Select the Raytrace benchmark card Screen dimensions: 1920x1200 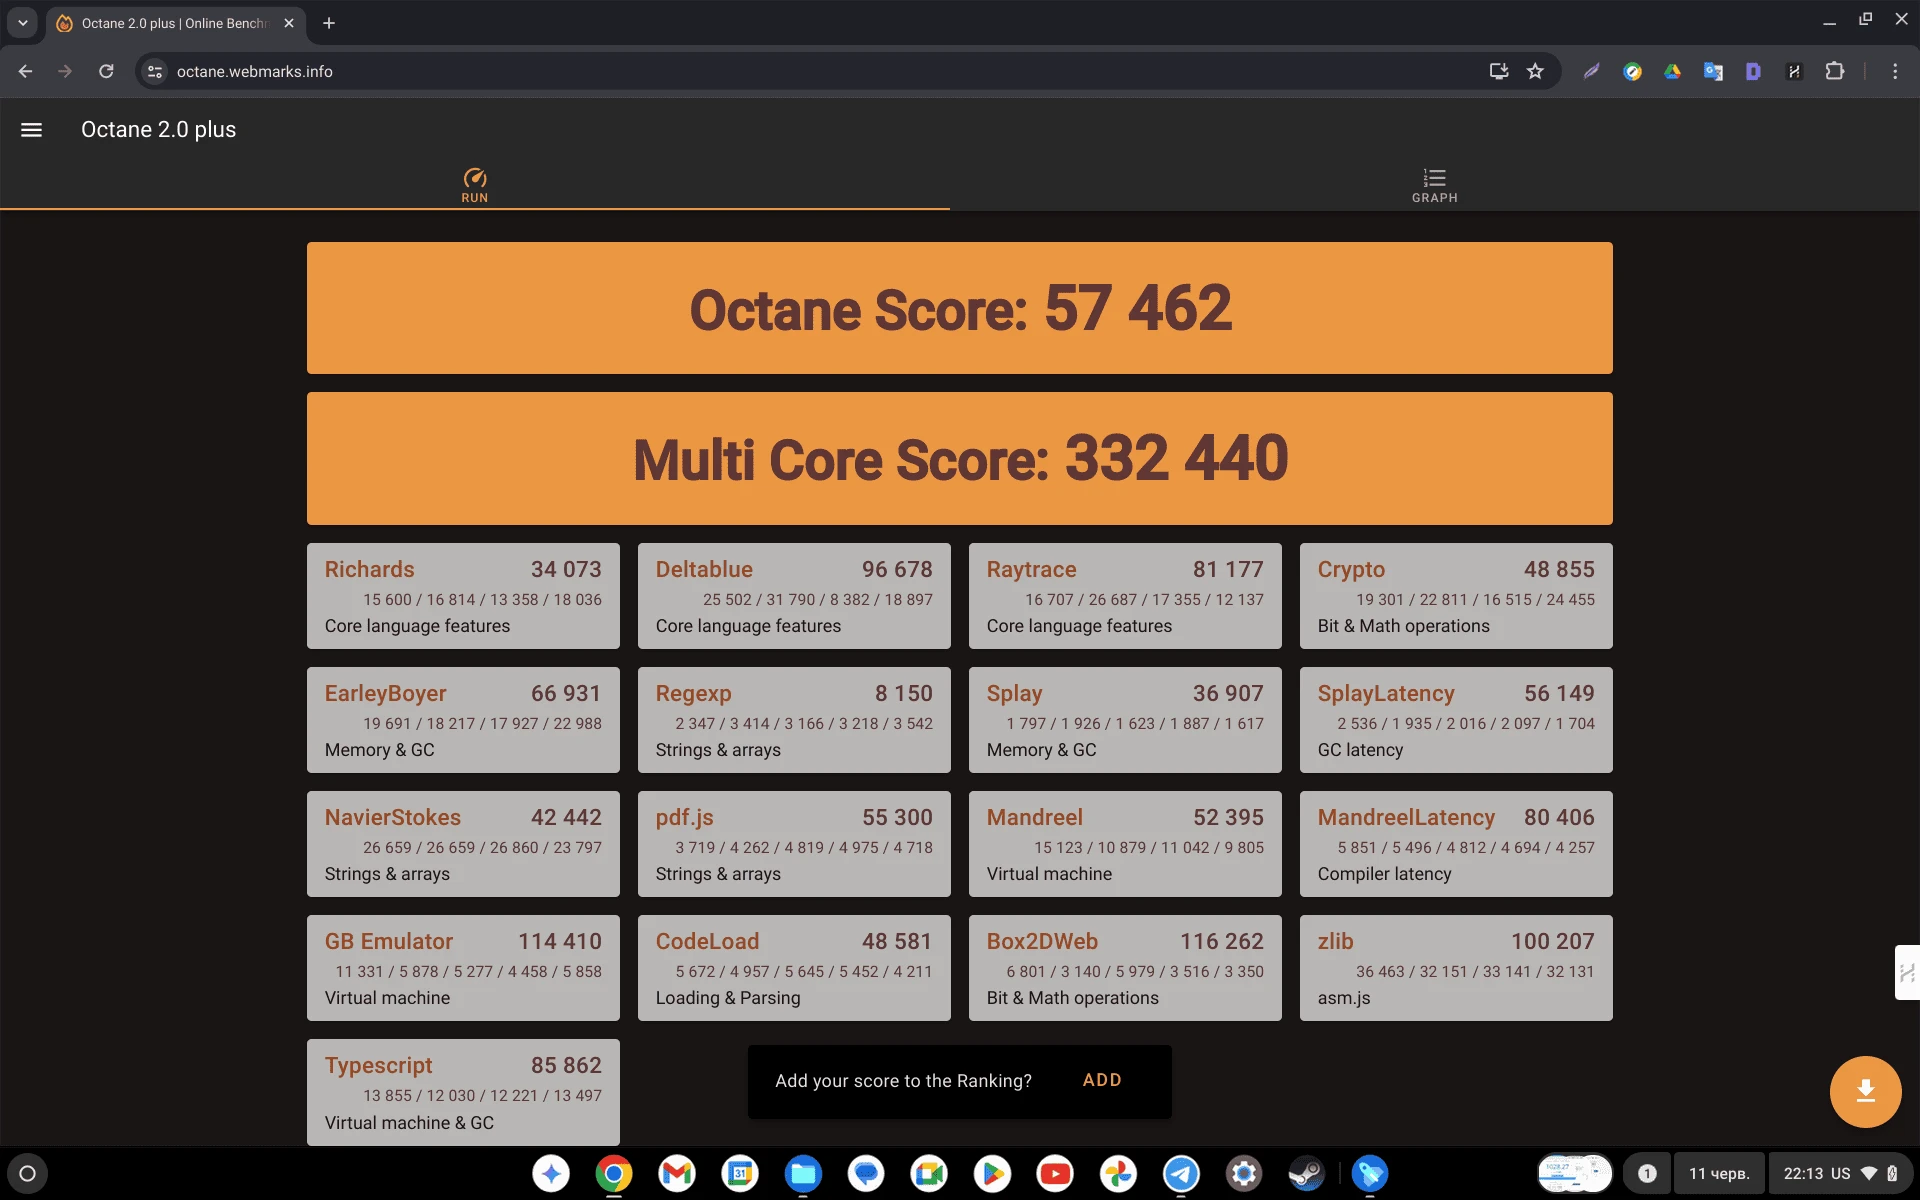(x=1125, y=596)
